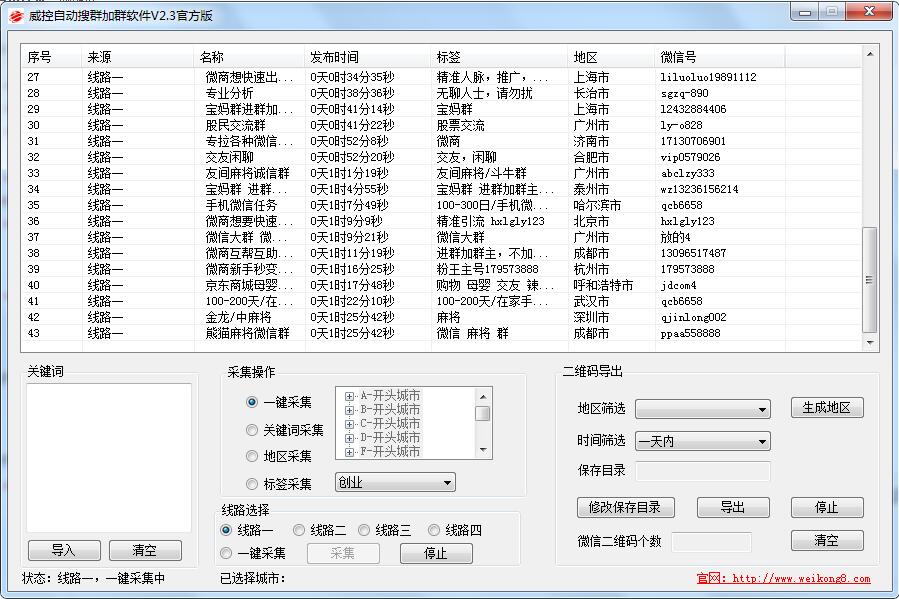Switch to 线路二 radio option

[299, 530]
